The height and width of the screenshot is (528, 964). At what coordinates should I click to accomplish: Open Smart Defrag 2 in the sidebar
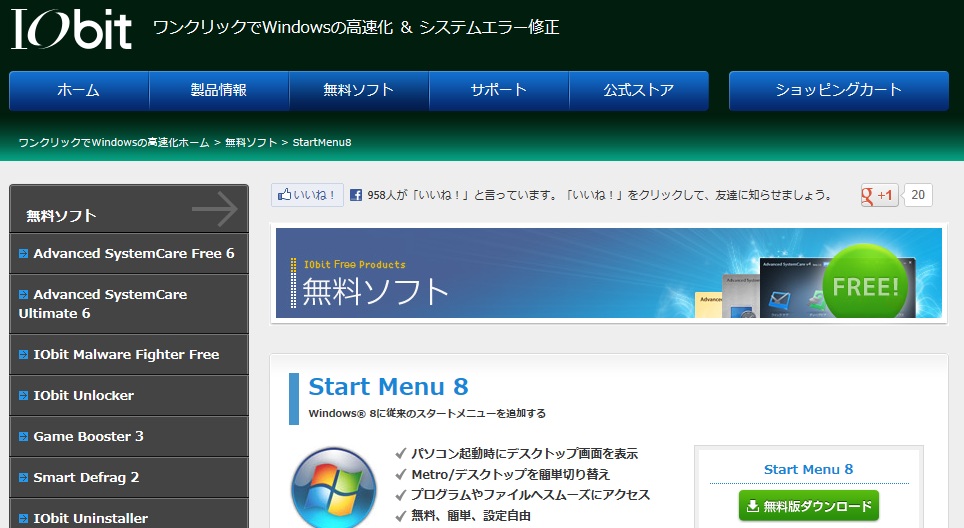pos(129,478)
